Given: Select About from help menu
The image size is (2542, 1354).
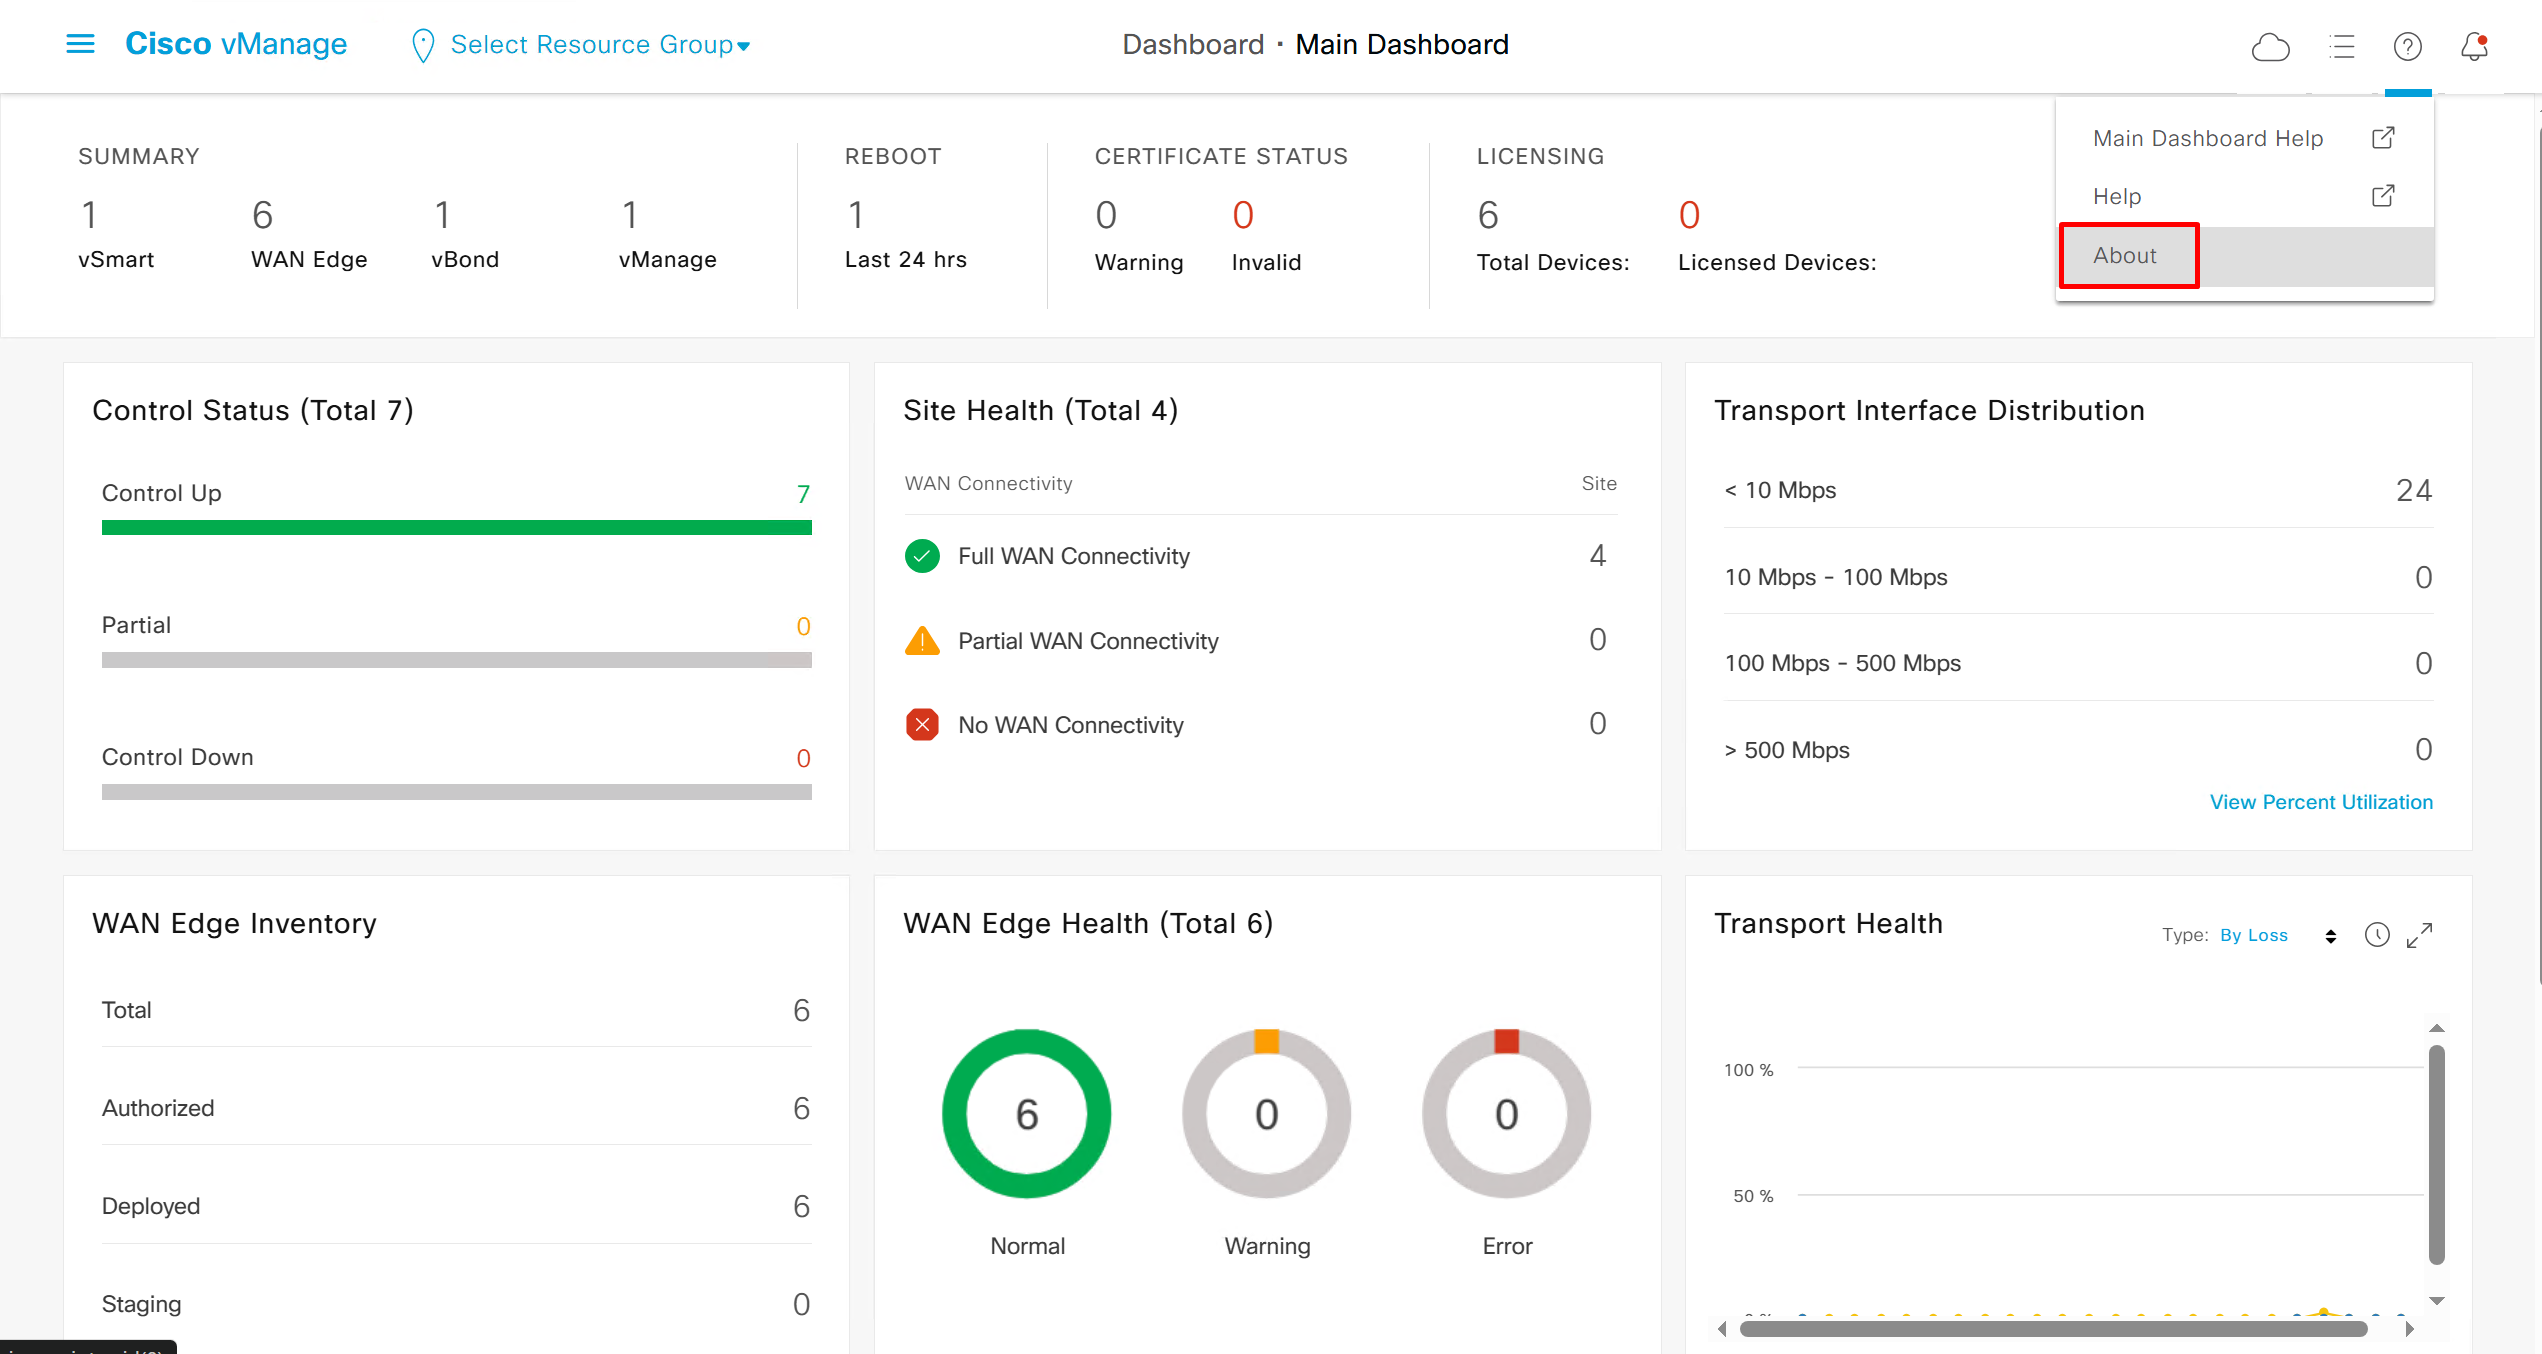Looking at the screenshot, I should pos(2125,256).
